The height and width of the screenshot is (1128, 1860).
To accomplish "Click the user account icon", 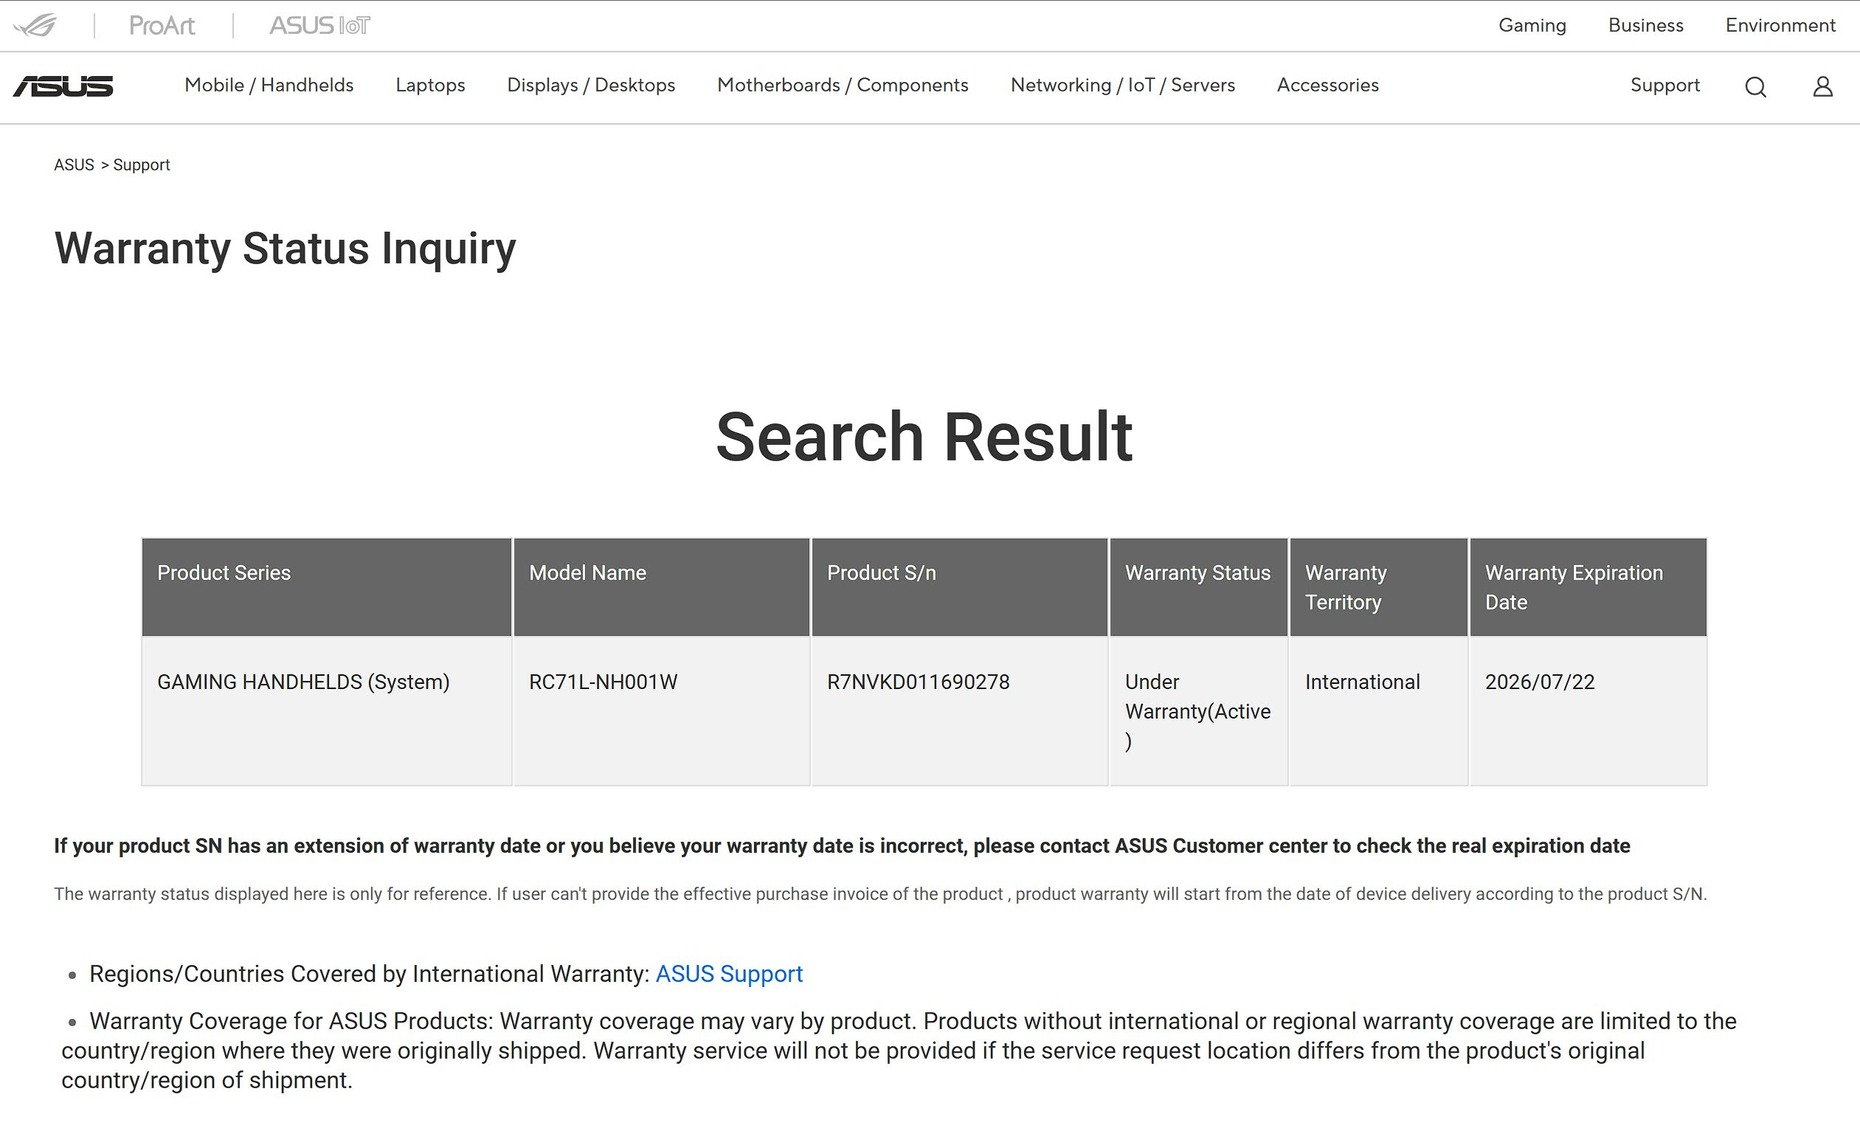I will pos(1822,87).
